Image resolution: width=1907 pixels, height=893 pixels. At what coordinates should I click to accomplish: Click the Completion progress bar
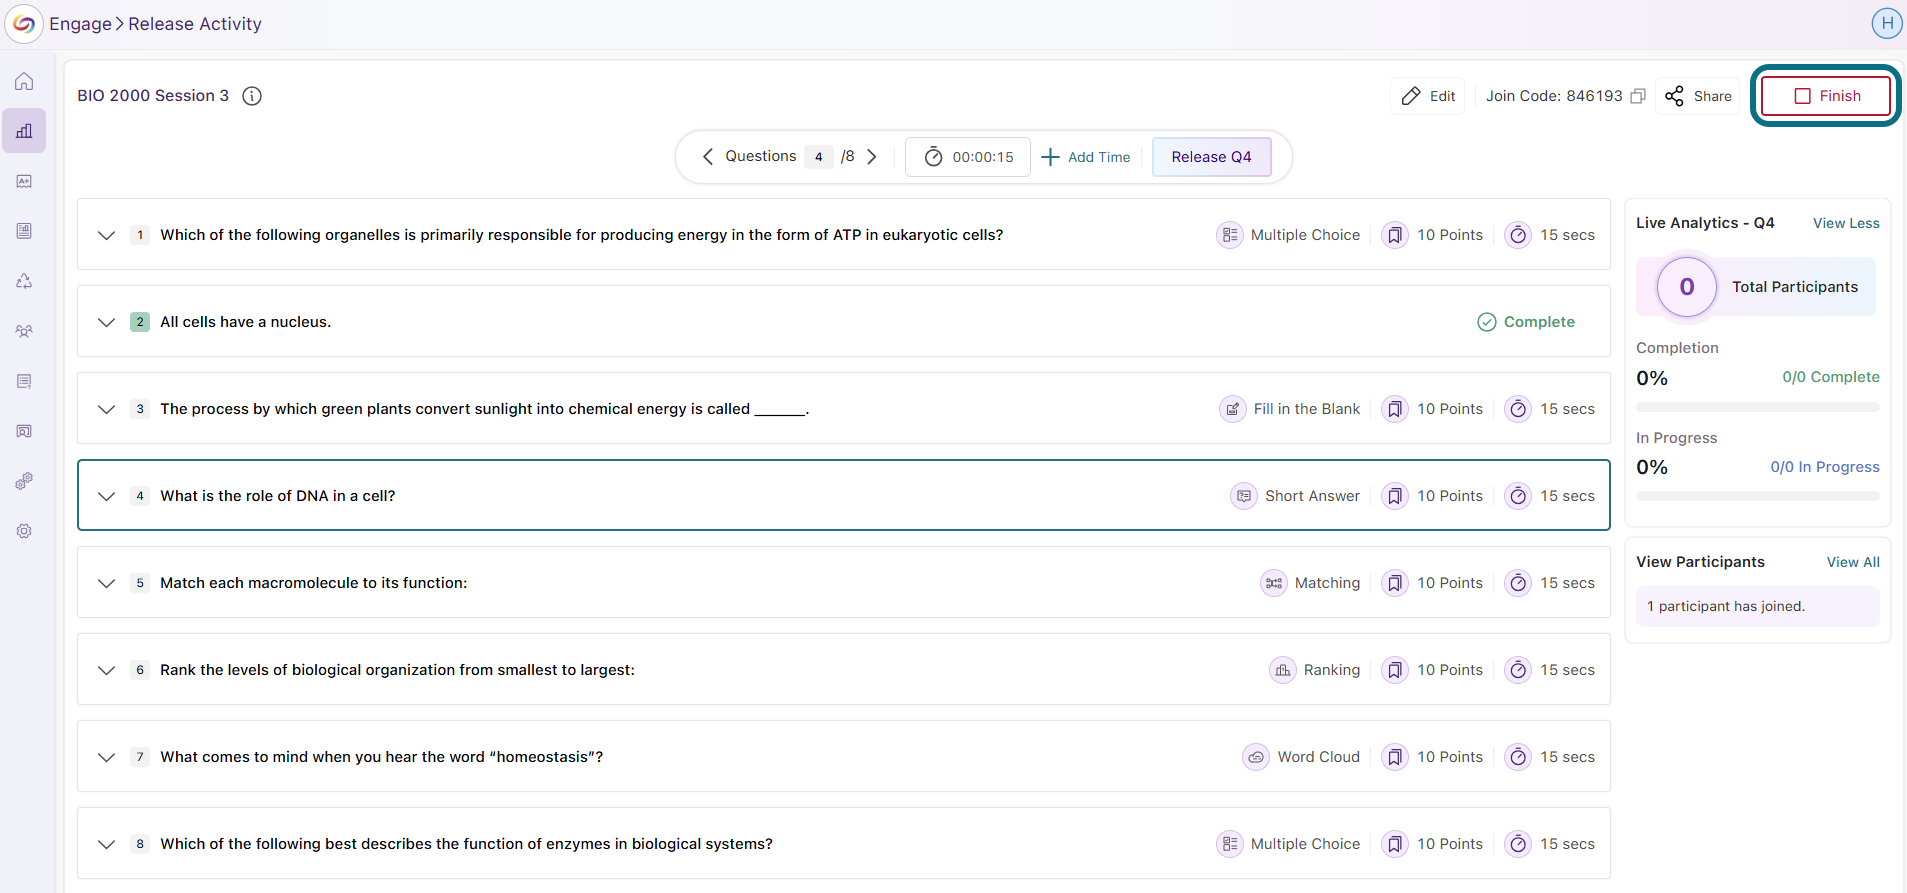tap(1758, 407)
